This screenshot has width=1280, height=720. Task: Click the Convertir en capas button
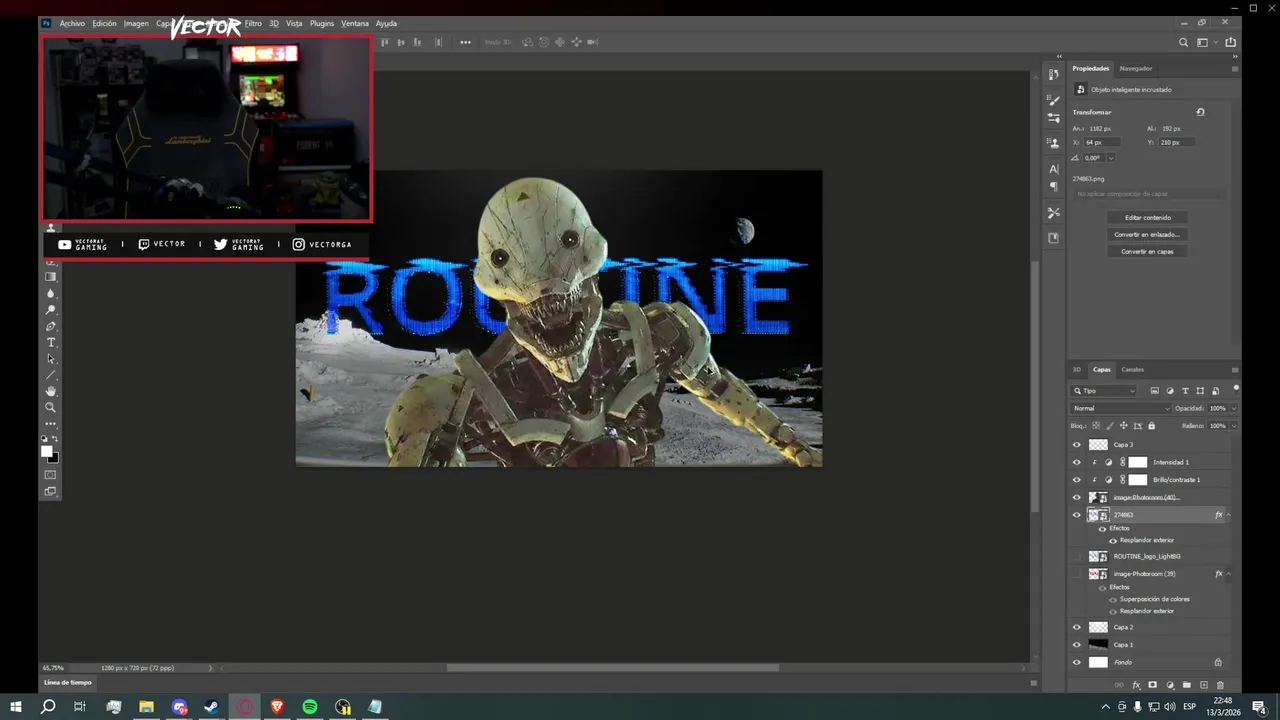tap(1147, 251)
